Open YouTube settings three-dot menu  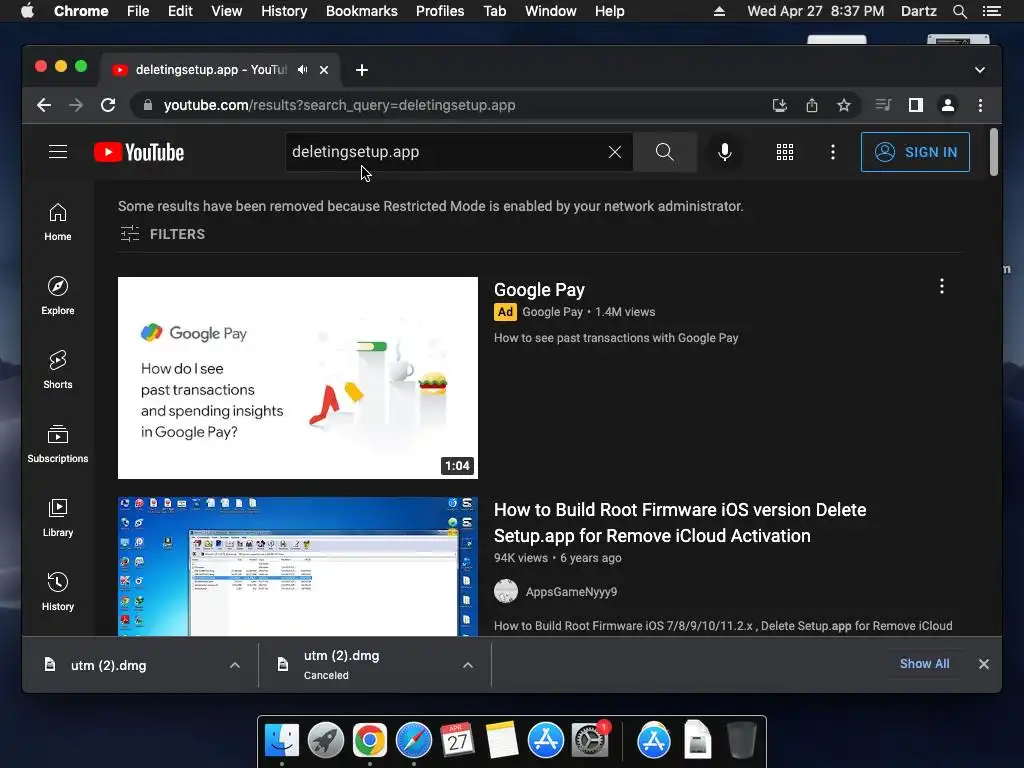[x=832, y=152]
